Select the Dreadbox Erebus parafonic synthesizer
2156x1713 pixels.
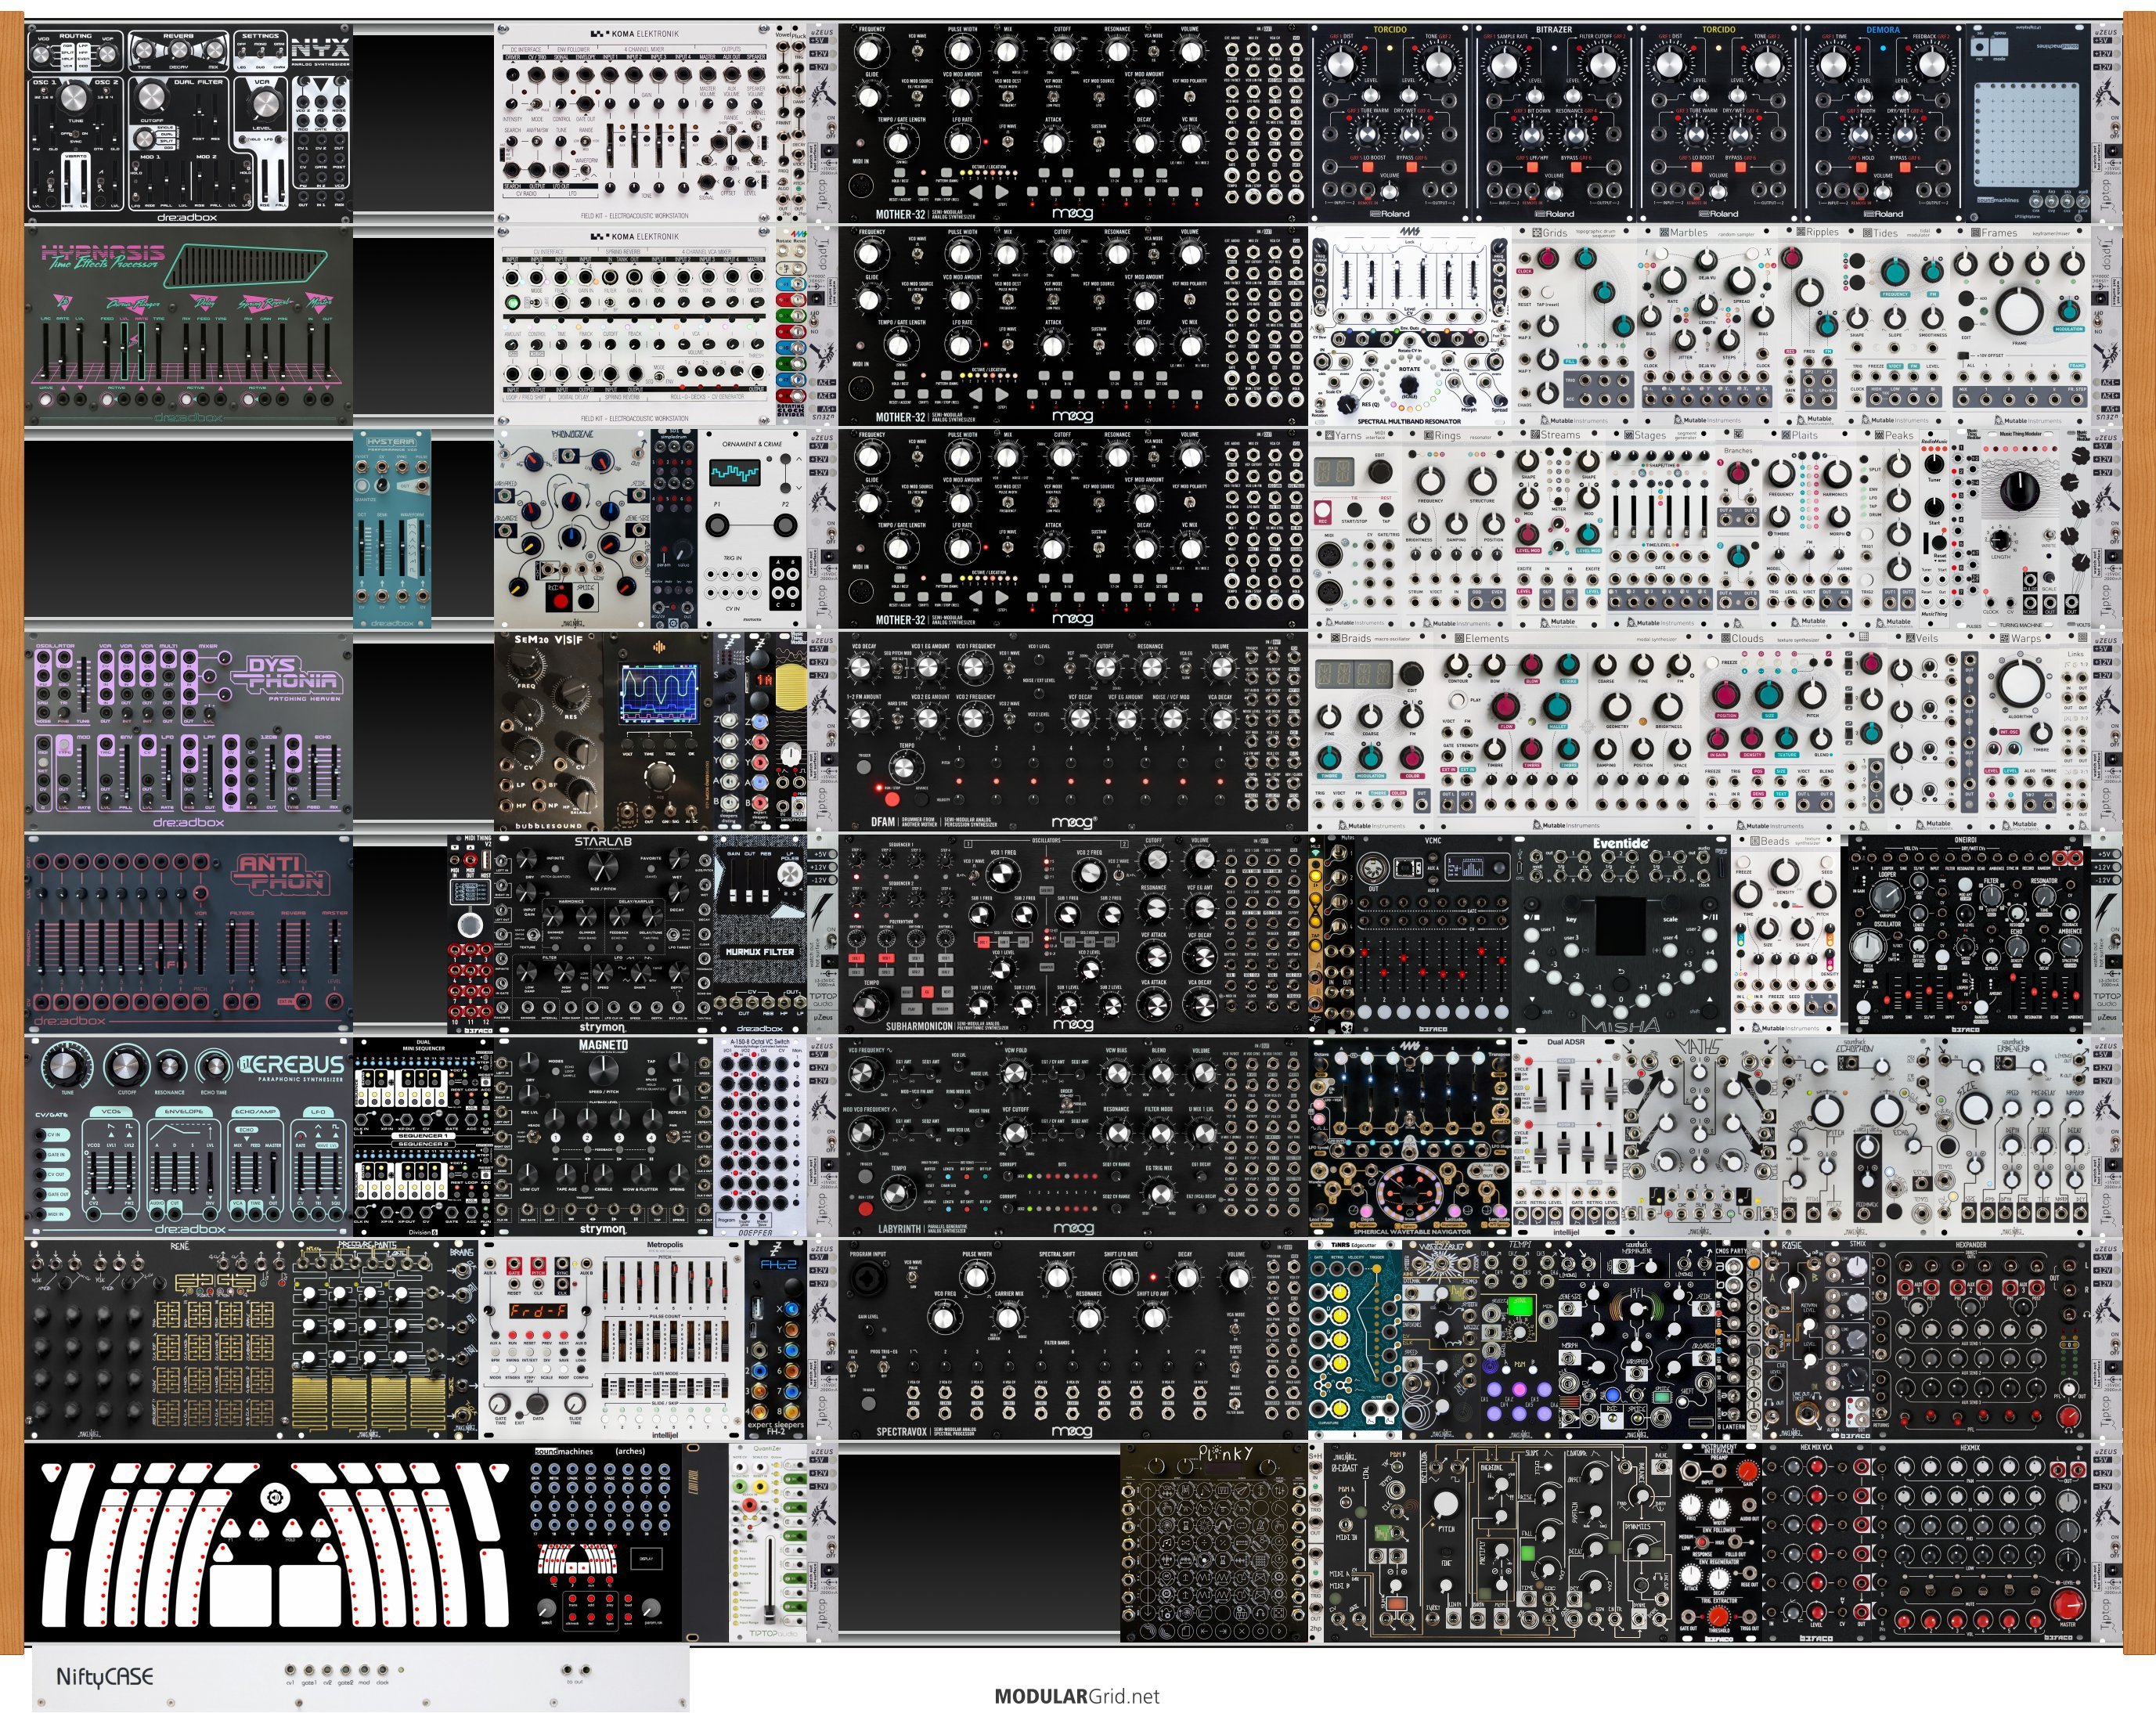coord(189,1137)
